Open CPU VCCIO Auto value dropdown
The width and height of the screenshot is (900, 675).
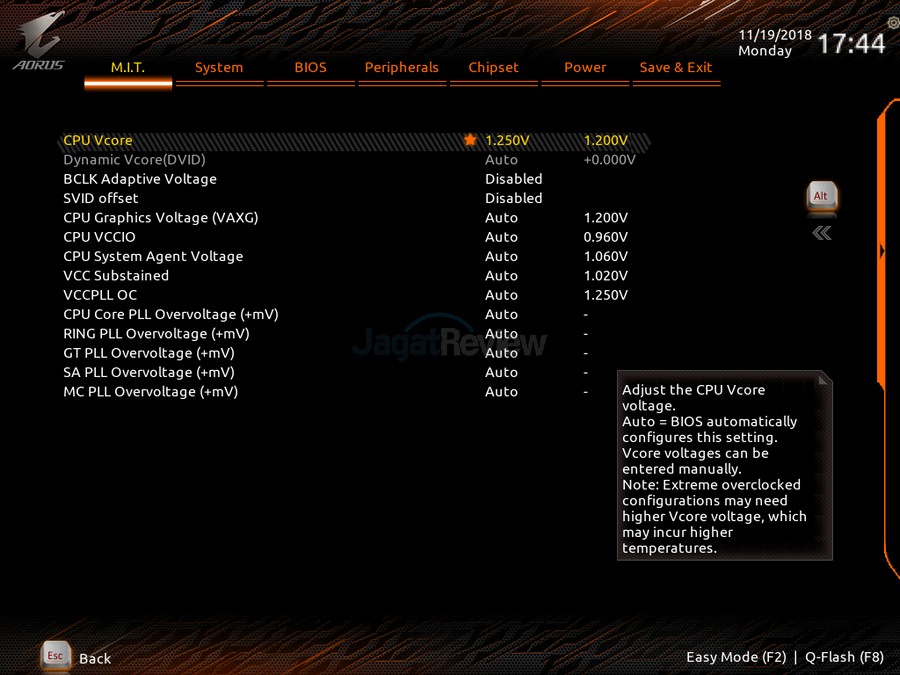[501, 237]
